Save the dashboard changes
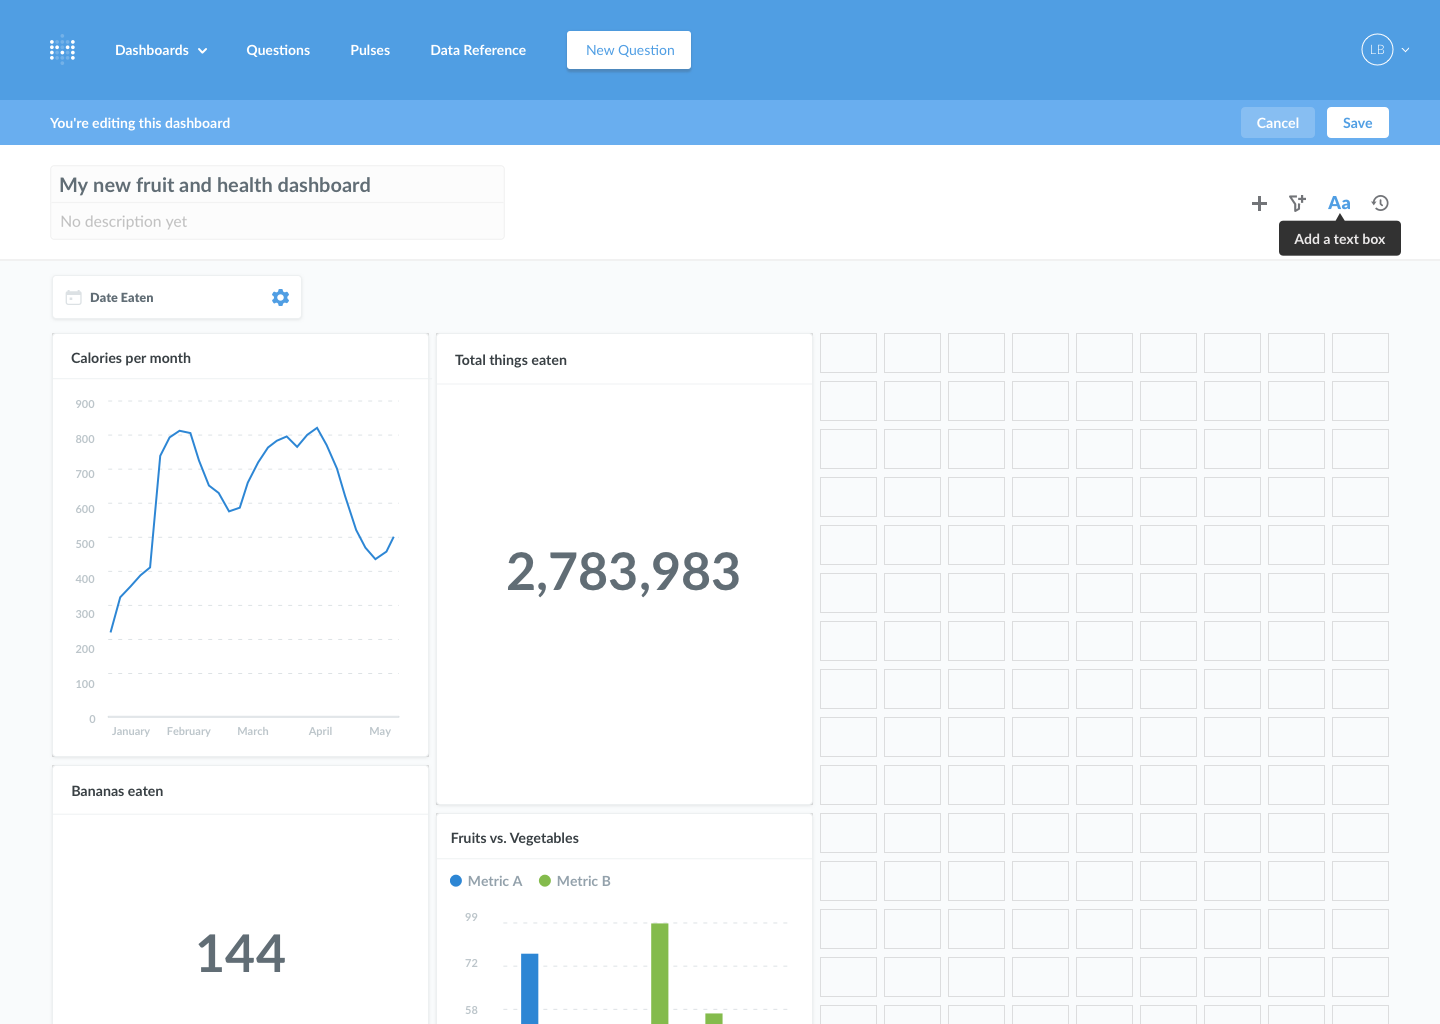 [x=1357, y=122]
